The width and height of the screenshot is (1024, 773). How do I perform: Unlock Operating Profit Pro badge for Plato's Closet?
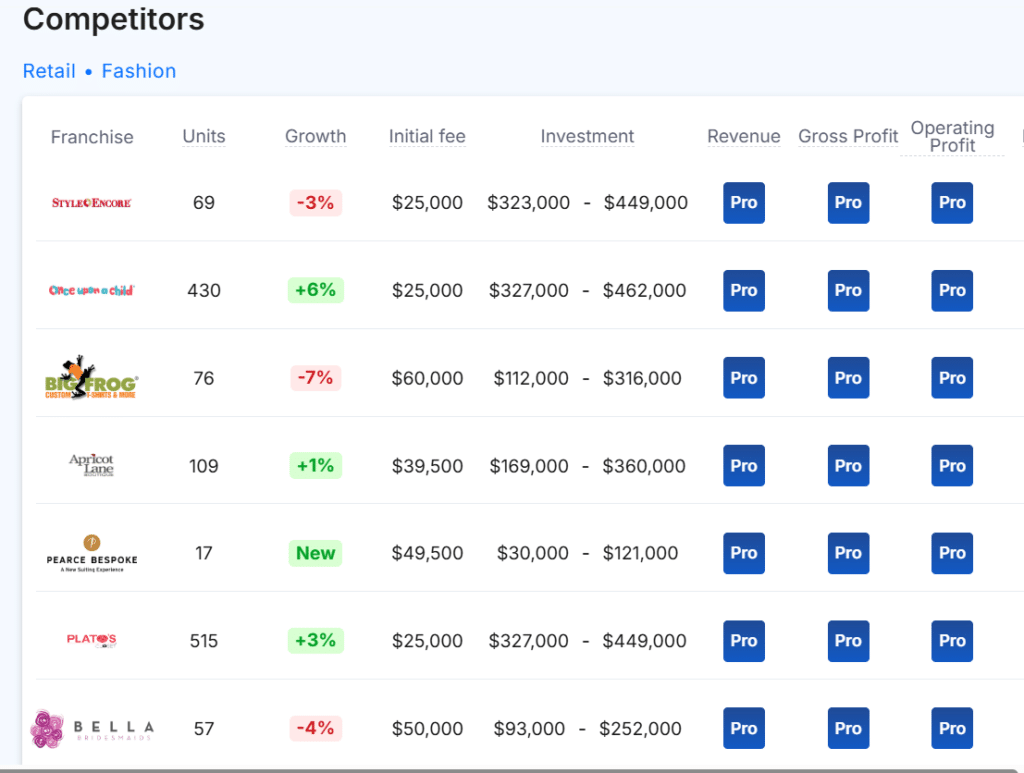point(952,641)
